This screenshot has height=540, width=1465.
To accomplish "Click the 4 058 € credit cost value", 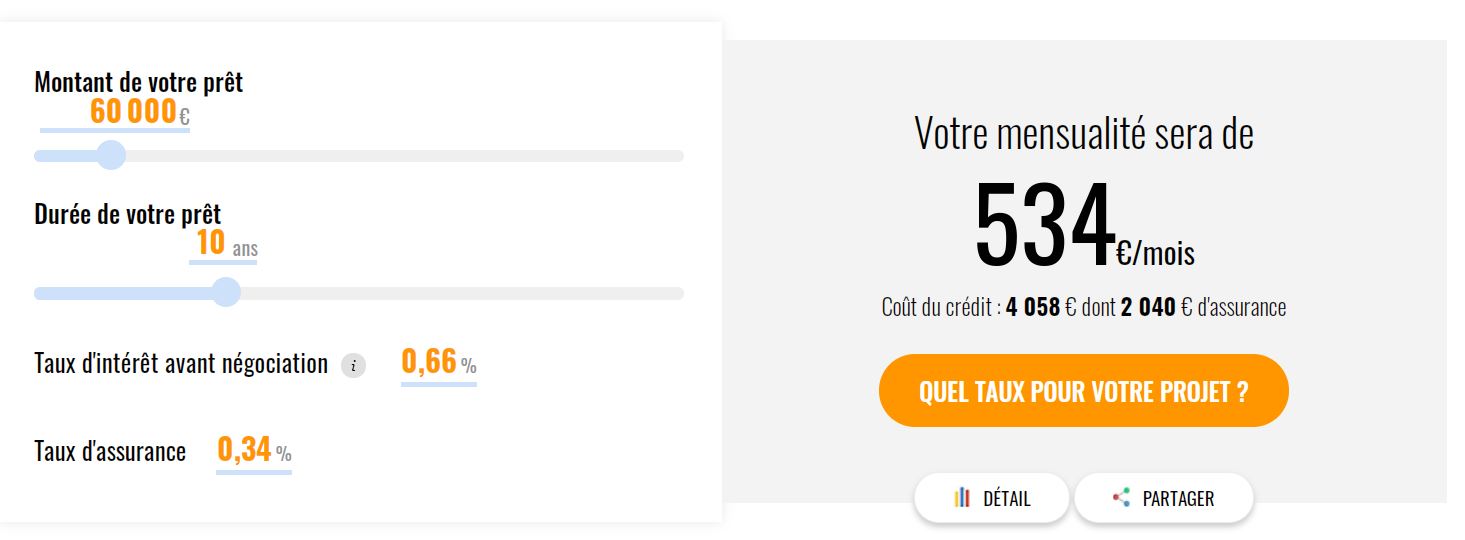I will [x=1033, y=308].
